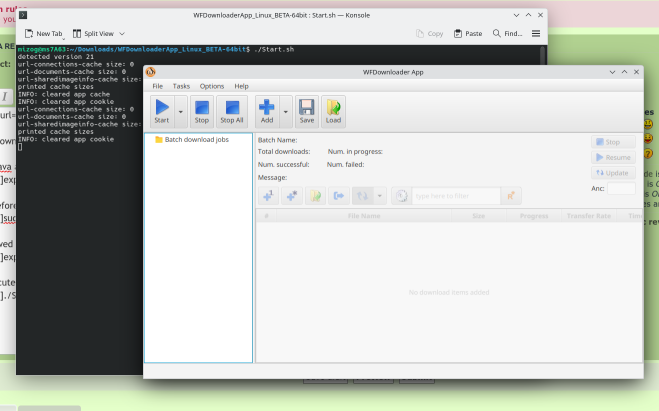Minimize the Konsole window

click(517, 15)
